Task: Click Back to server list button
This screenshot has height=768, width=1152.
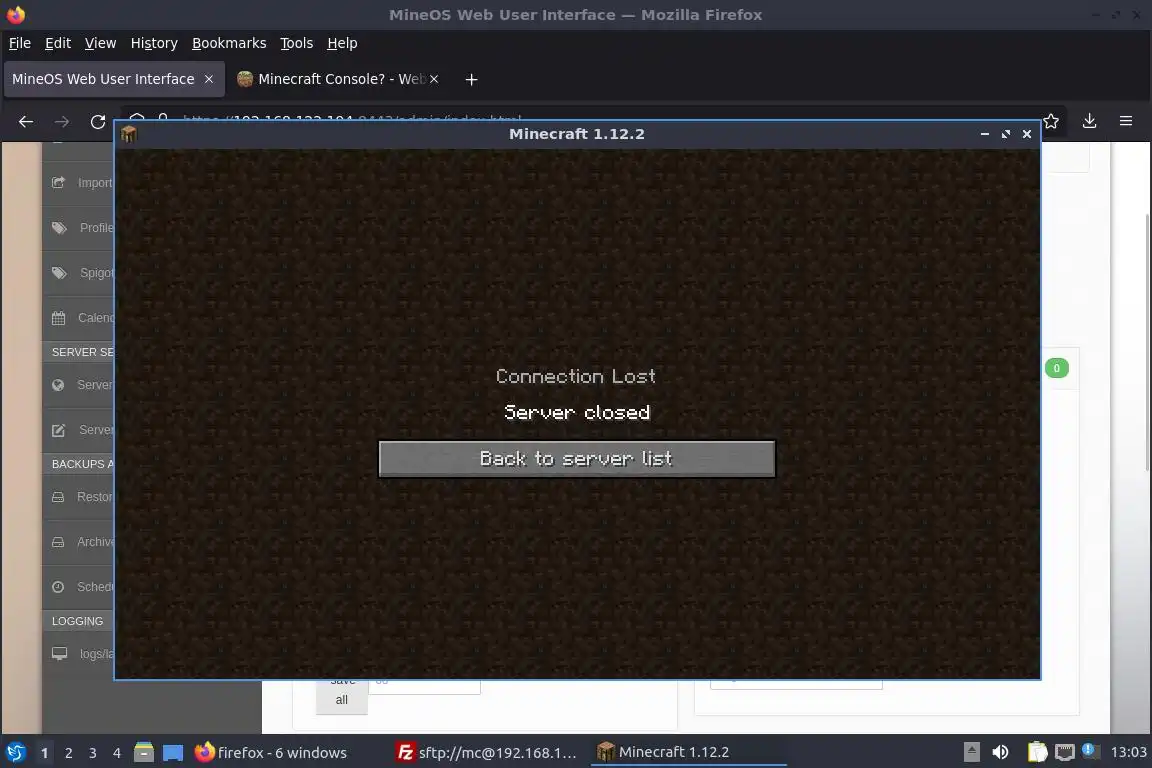Action: point(577,459)
